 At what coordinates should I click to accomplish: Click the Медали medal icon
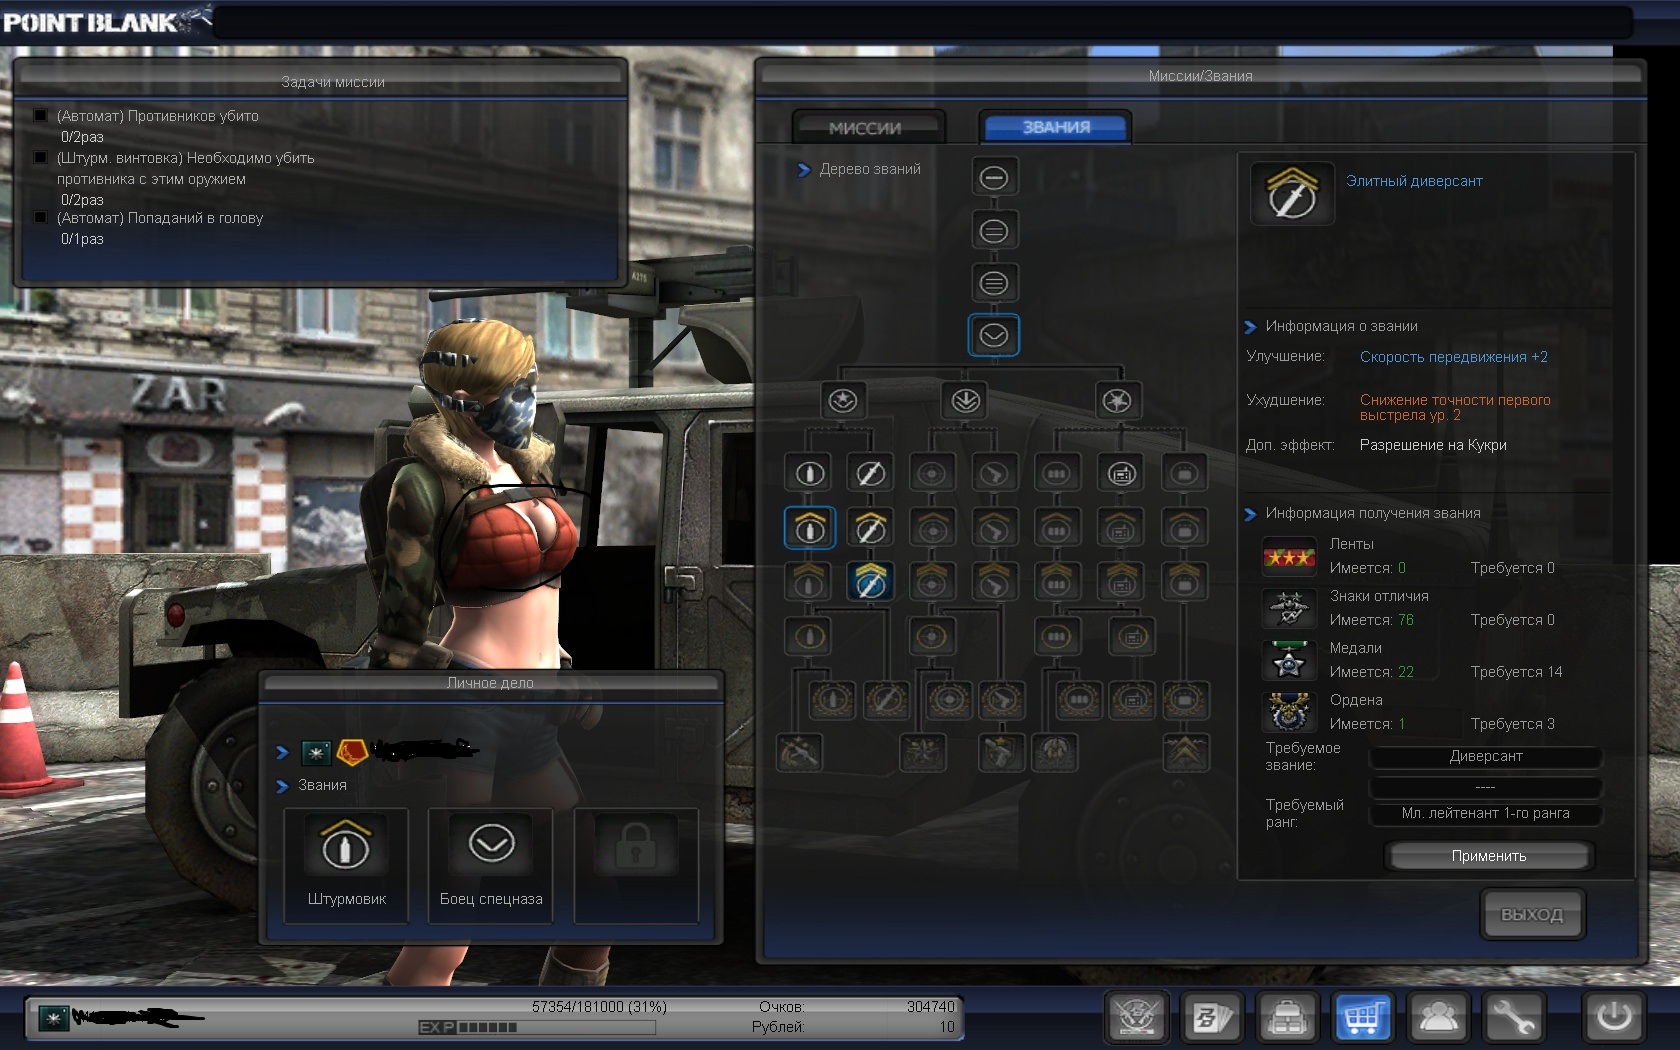click(x=1289, y=660)
